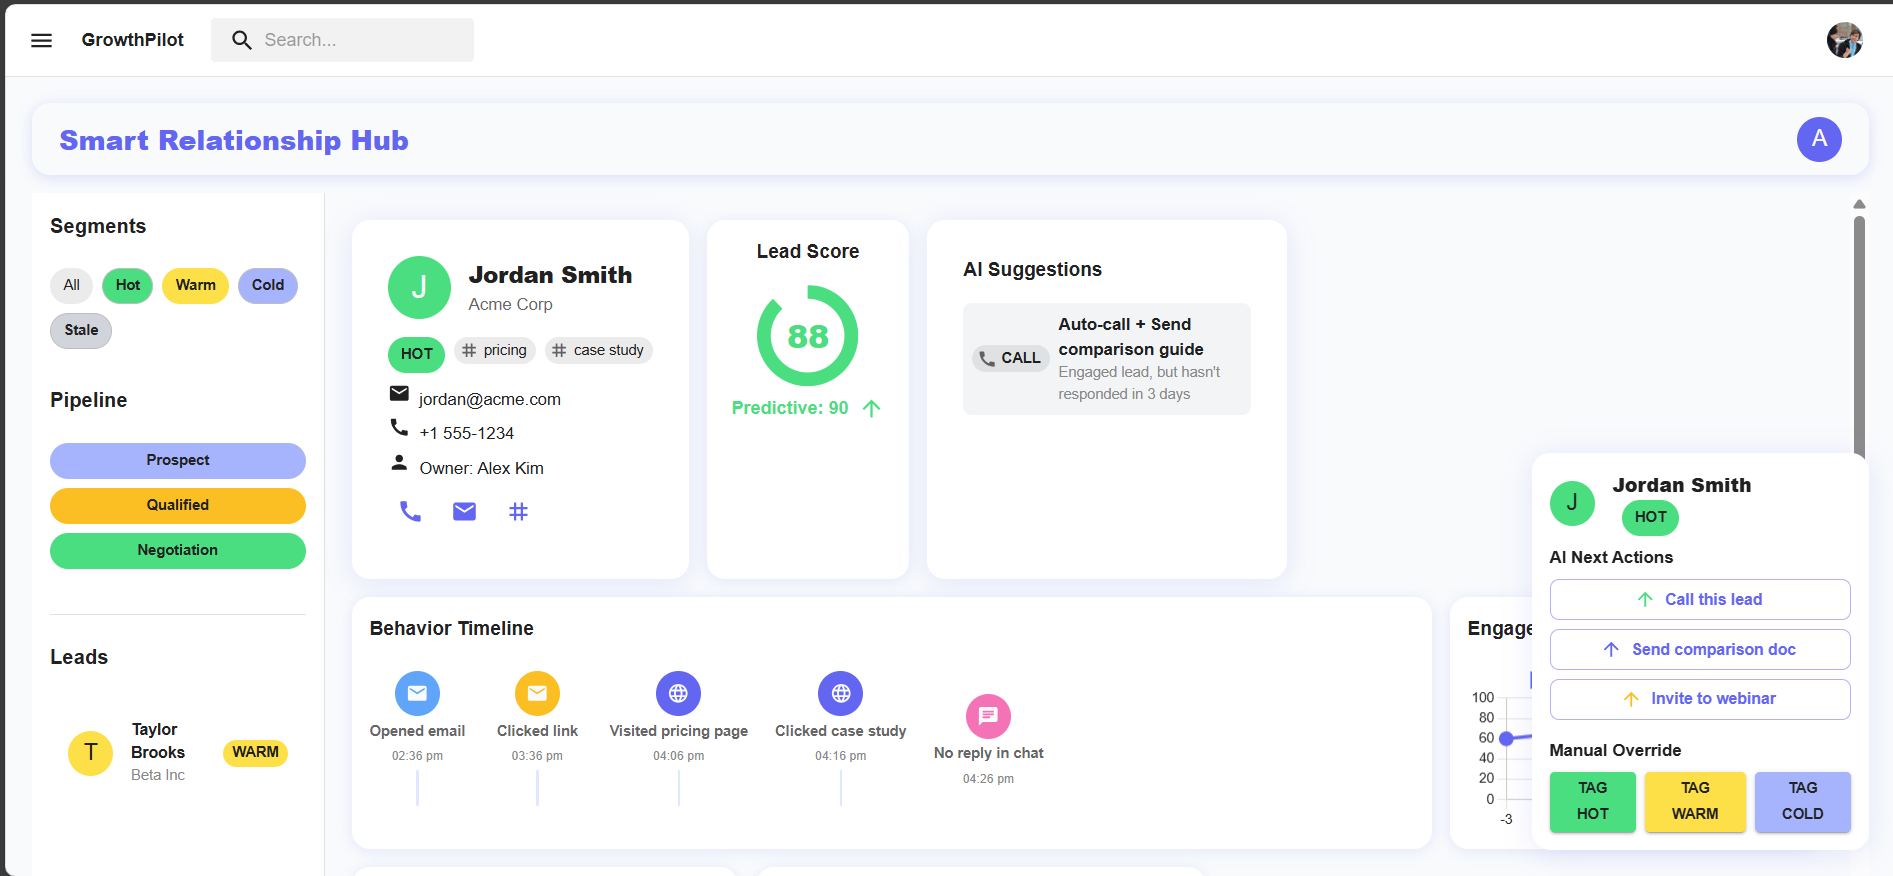Select the Negotiation pipeline stage

pyautogui.click(x=178, y=550)
